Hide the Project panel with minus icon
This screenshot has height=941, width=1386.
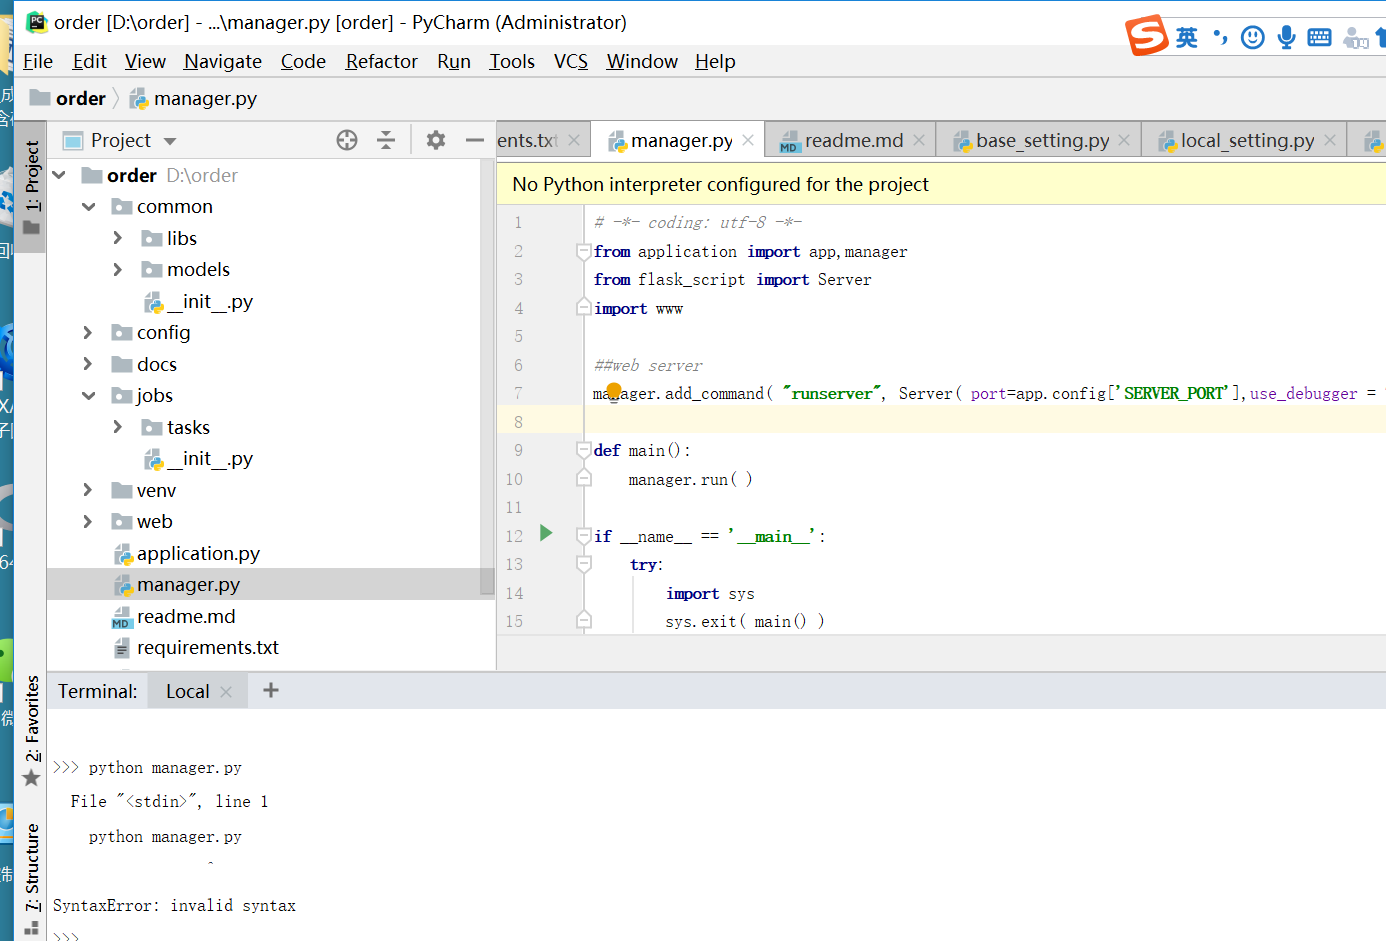(475, 141)
